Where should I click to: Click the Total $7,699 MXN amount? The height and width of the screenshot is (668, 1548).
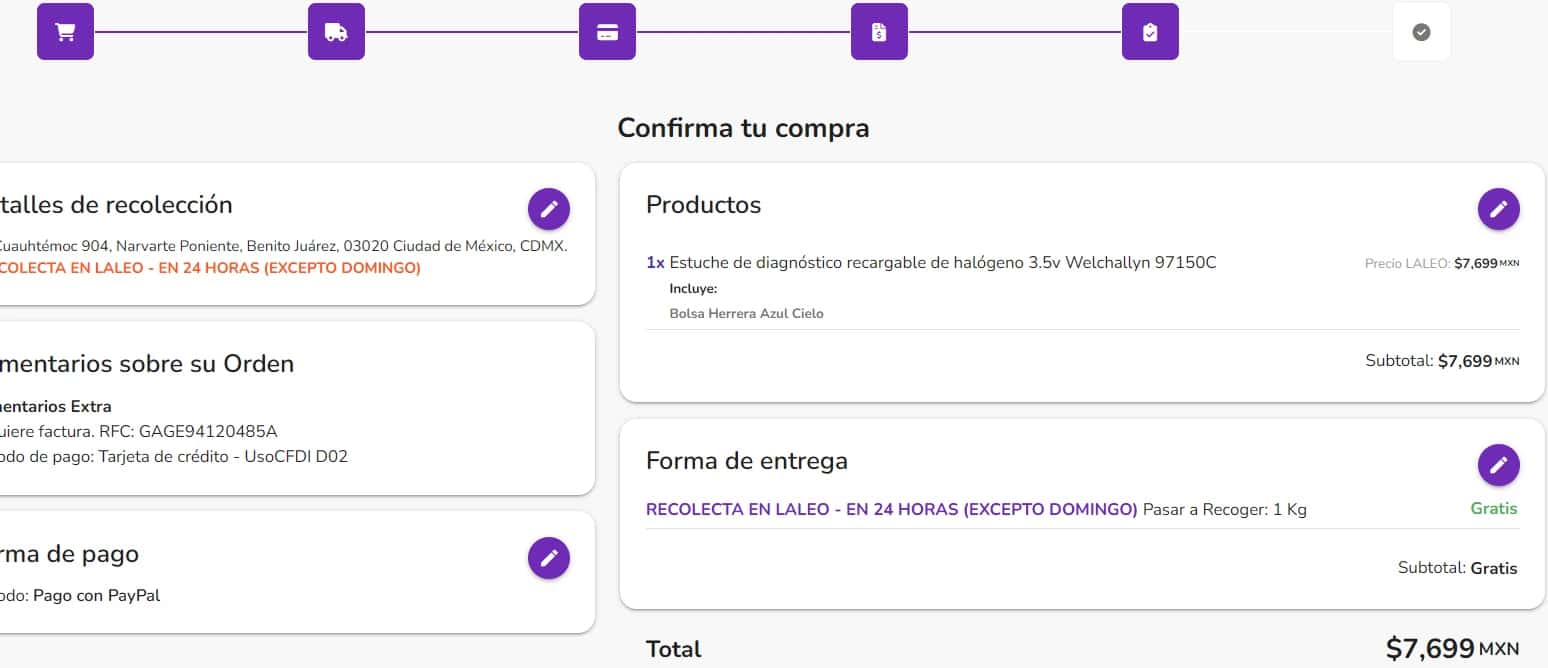(x=1452, y=649)
